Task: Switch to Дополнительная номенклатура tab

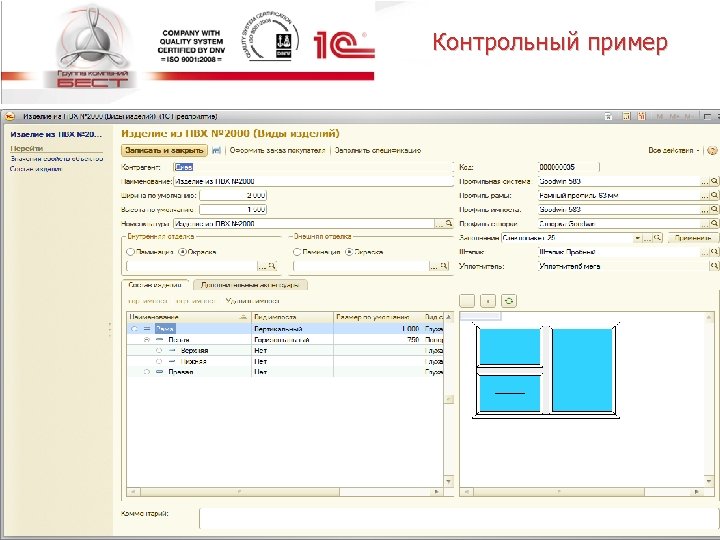Action: tap(250, 285)
